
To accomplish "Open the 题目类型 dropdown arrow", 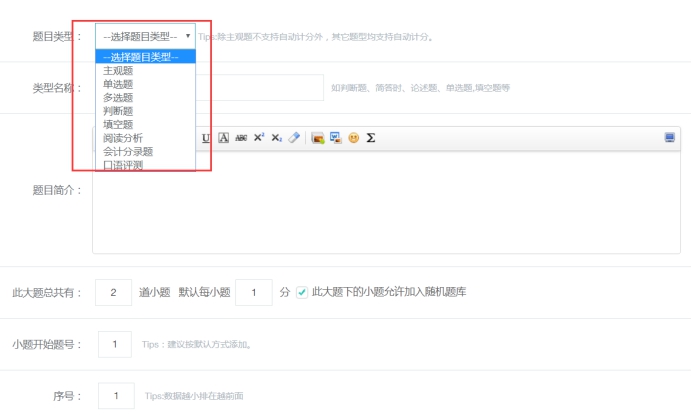I will 188,36.
